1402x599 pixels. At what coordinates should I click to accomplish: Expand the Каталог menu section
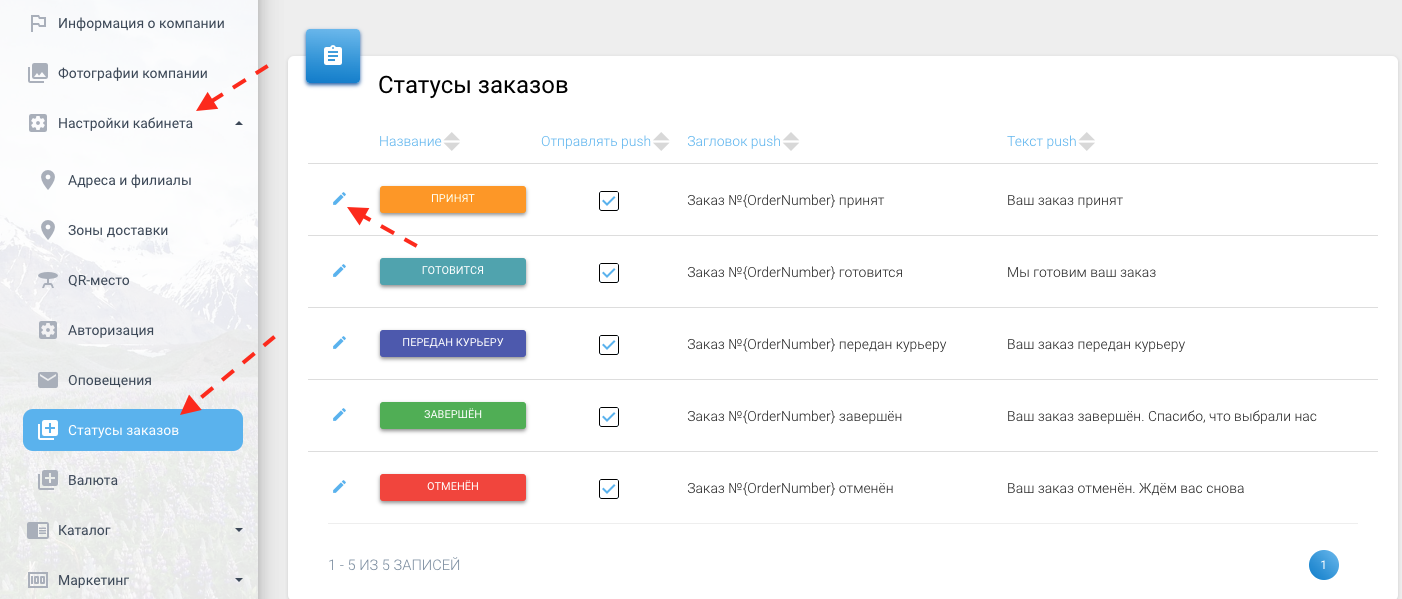tap(238, 530)
